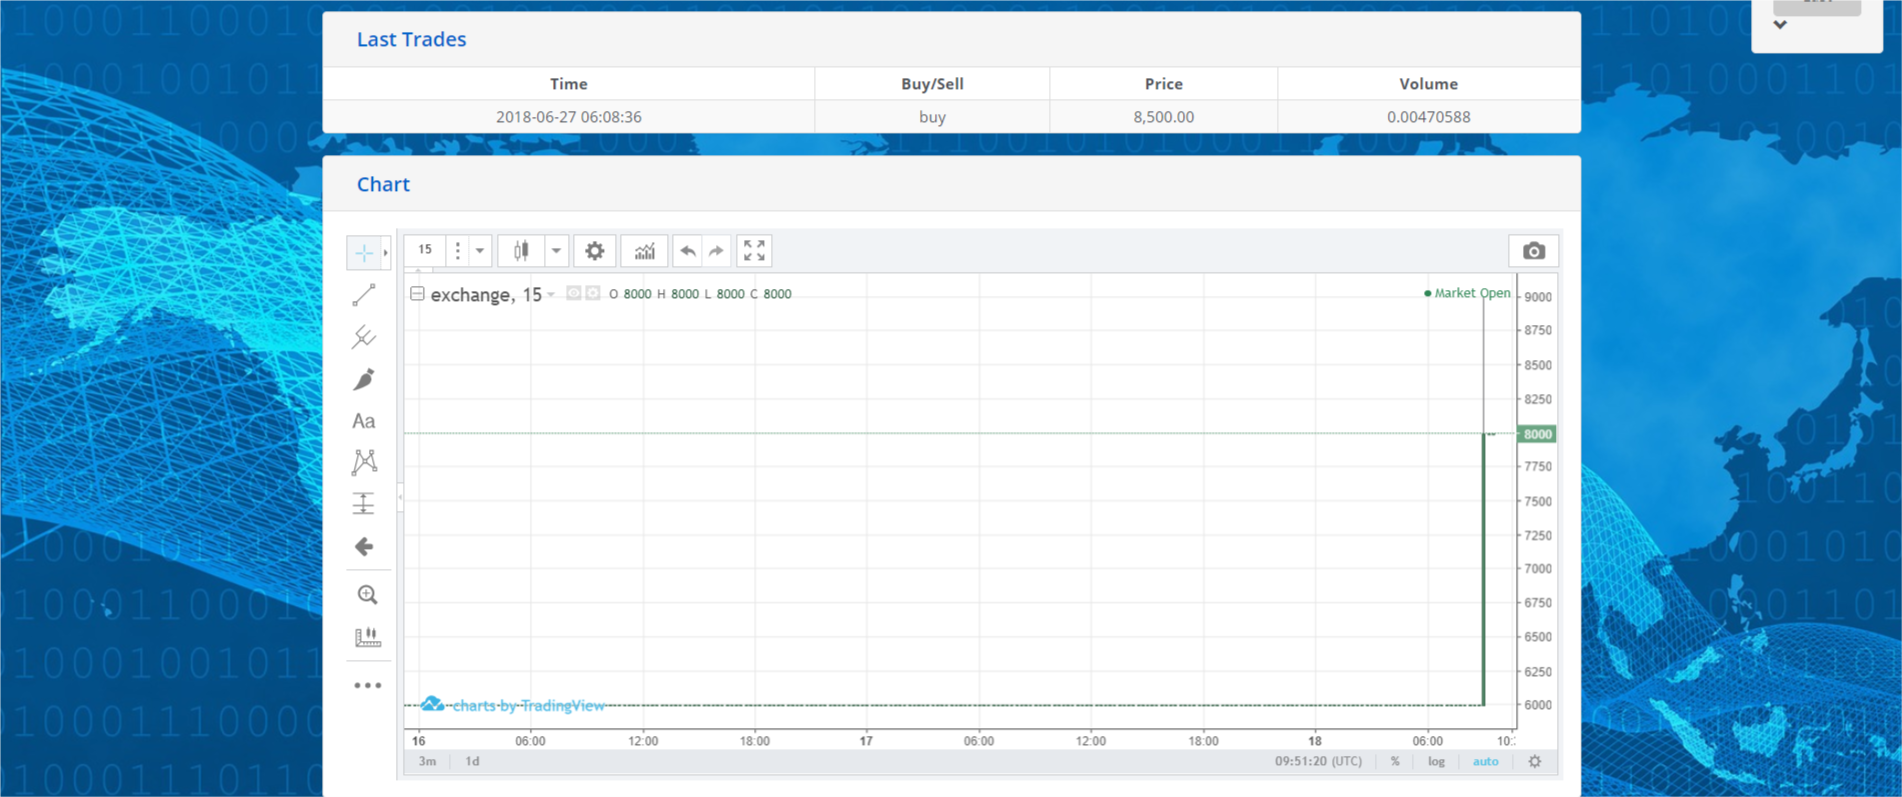The width and height of the screenshot is (1902, 797).
Task: Click trade time 2018-06-27 06:08:36
Action: (x=568, y=117)
